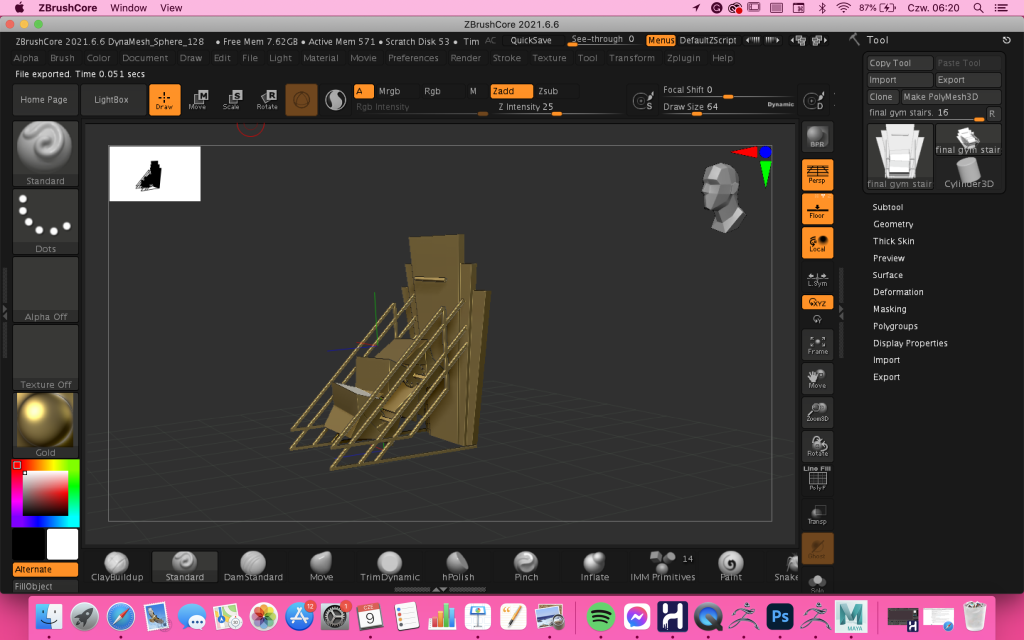Image resolution: width=1024 pixels, height=640 pixels.
Task: Open Spotlight search in the menu bar
Action: coord(978,8)
